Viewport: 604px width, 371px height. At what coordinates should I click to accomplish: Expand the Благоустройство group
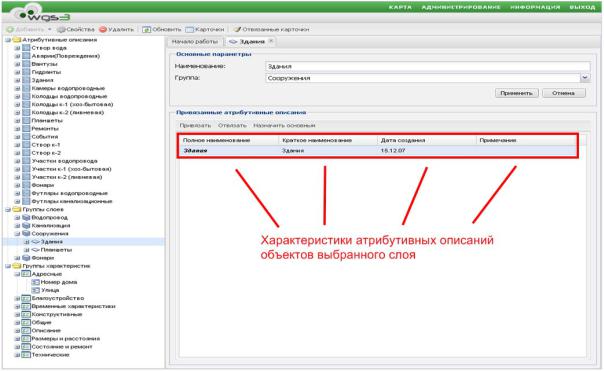[17, 299]
